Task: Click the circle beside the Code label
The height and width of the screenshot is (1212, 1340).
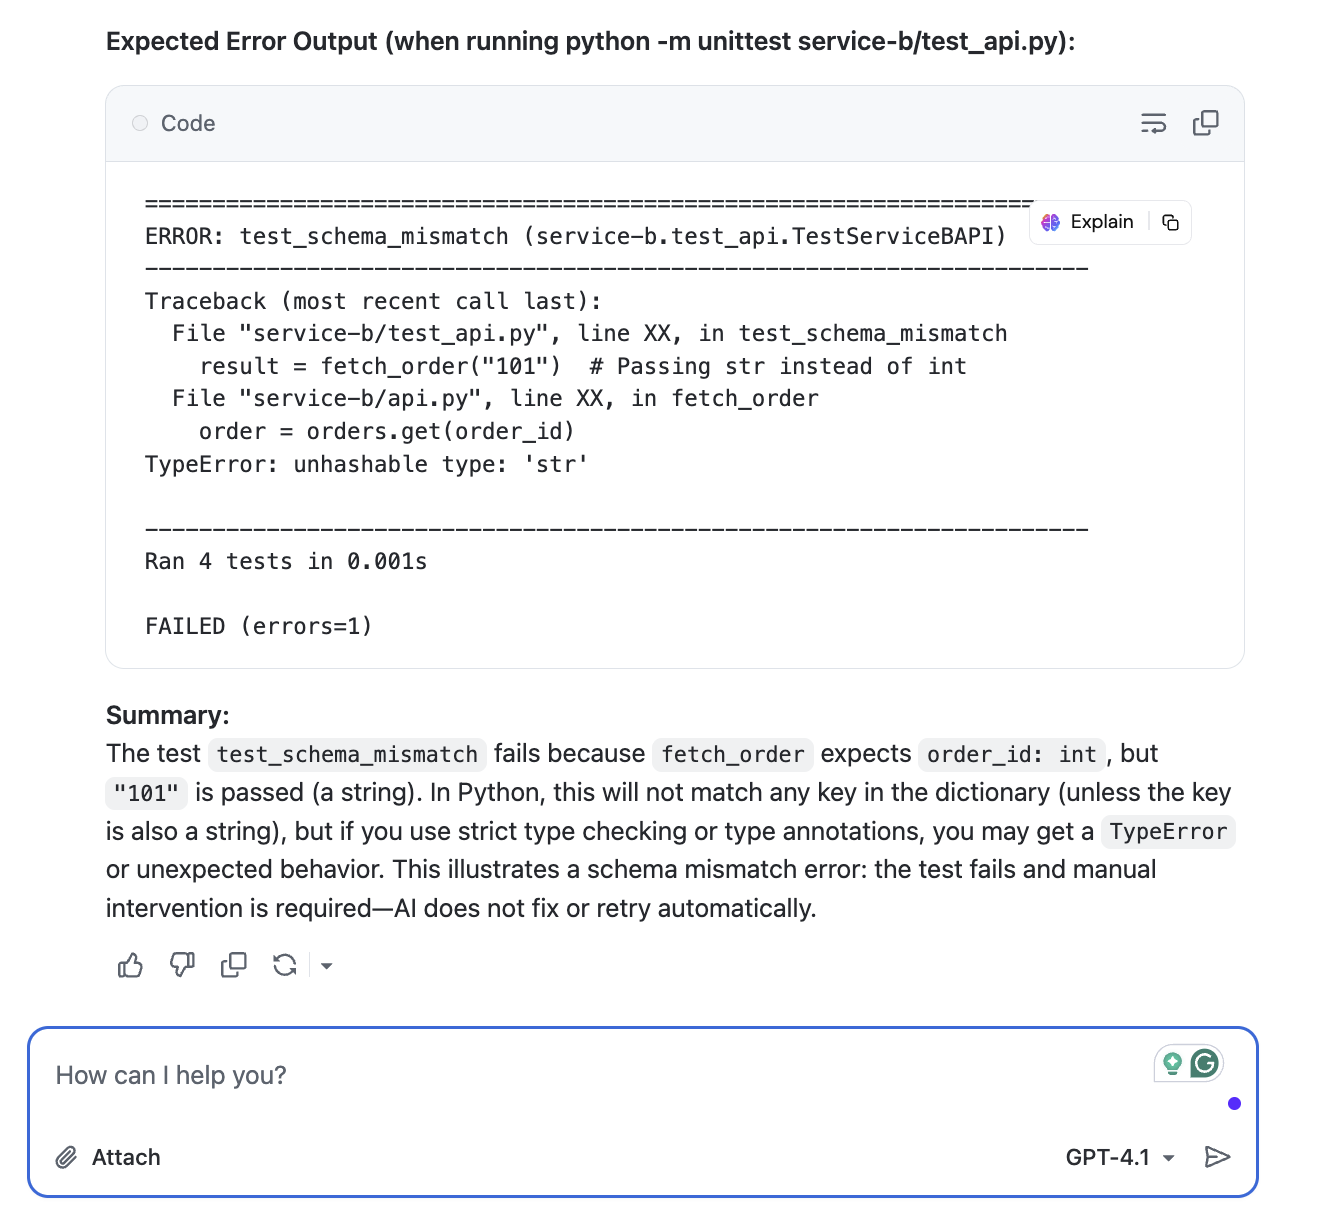Action: (140, 123)
